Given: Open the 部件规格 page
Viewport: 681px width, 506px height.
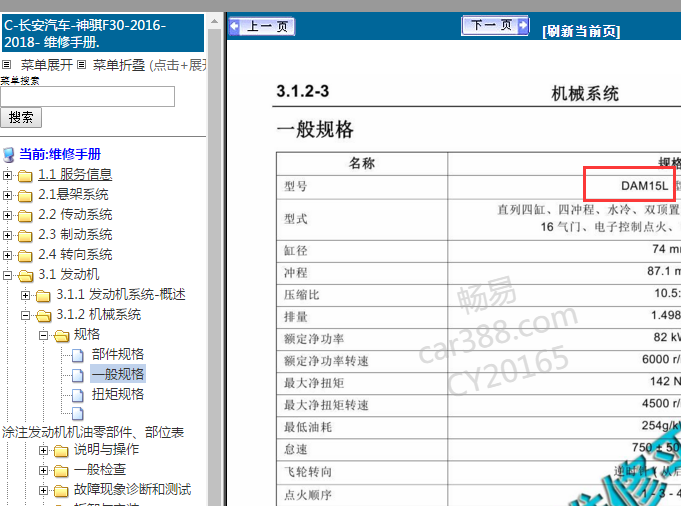Looking at the screenshot, I should coord(118,354).
